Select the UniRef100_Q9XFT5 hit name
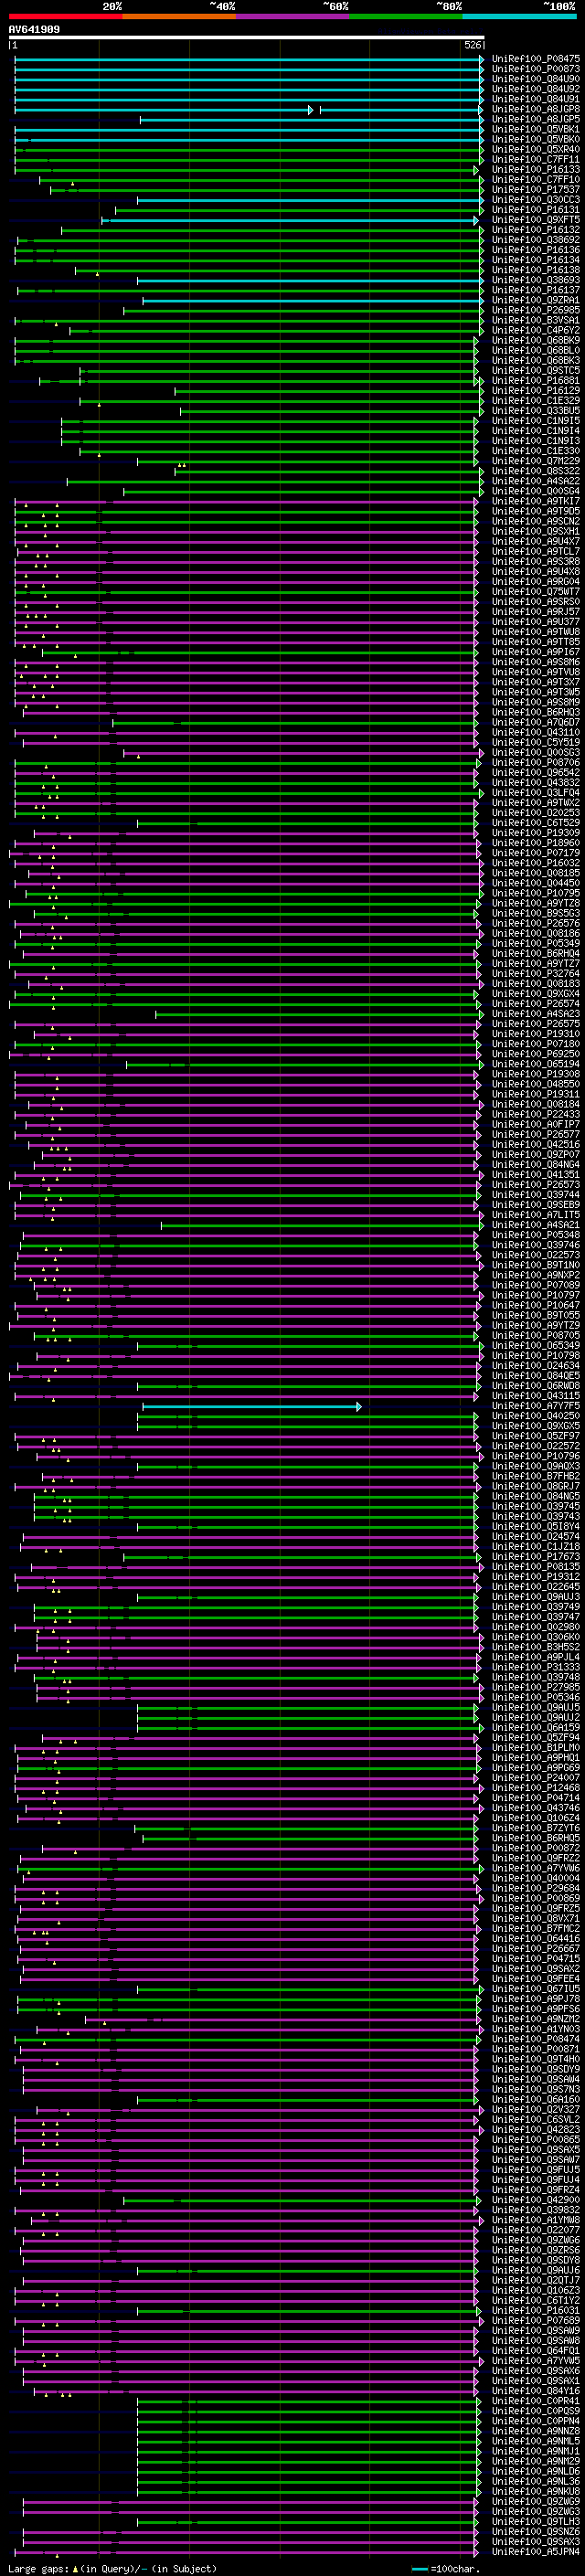Image resolution: width=585 pixels, height=2576 pixels. (536, 220)
